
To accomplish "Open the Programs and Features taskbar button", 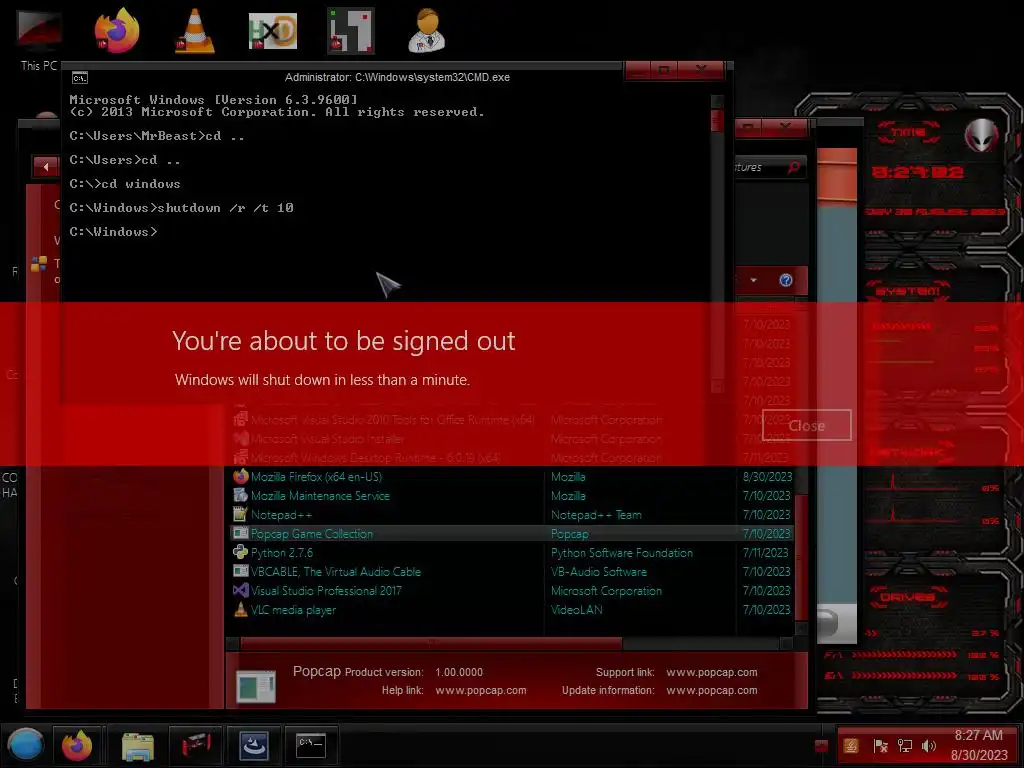I will pyautogui.click(x=254, y=745).
